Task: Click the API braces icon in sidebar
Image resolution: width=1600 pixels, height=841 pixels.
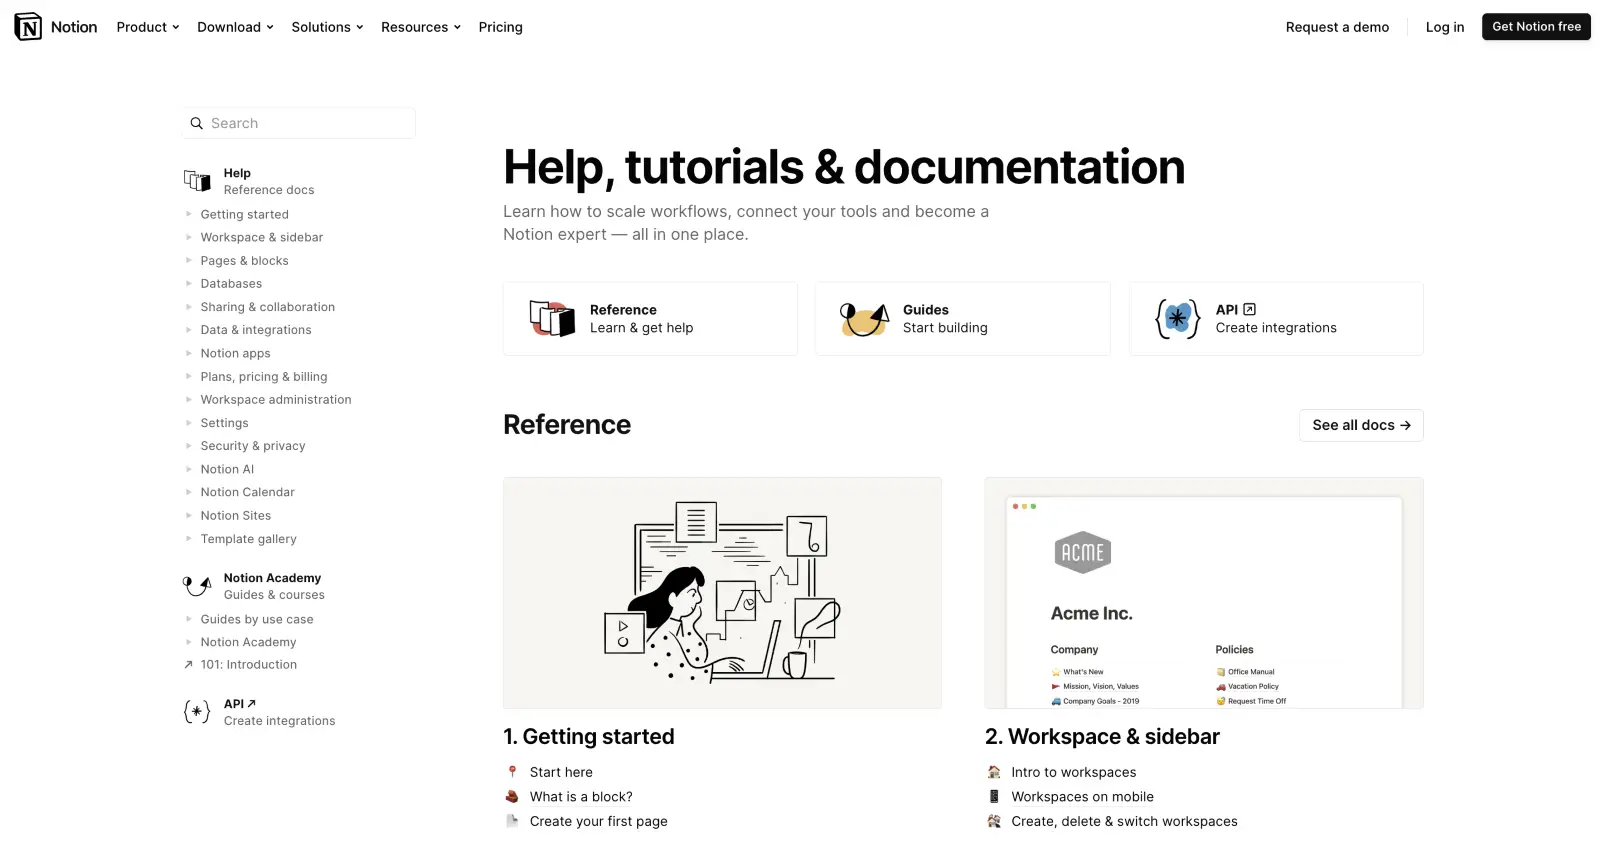Action: 198,712
